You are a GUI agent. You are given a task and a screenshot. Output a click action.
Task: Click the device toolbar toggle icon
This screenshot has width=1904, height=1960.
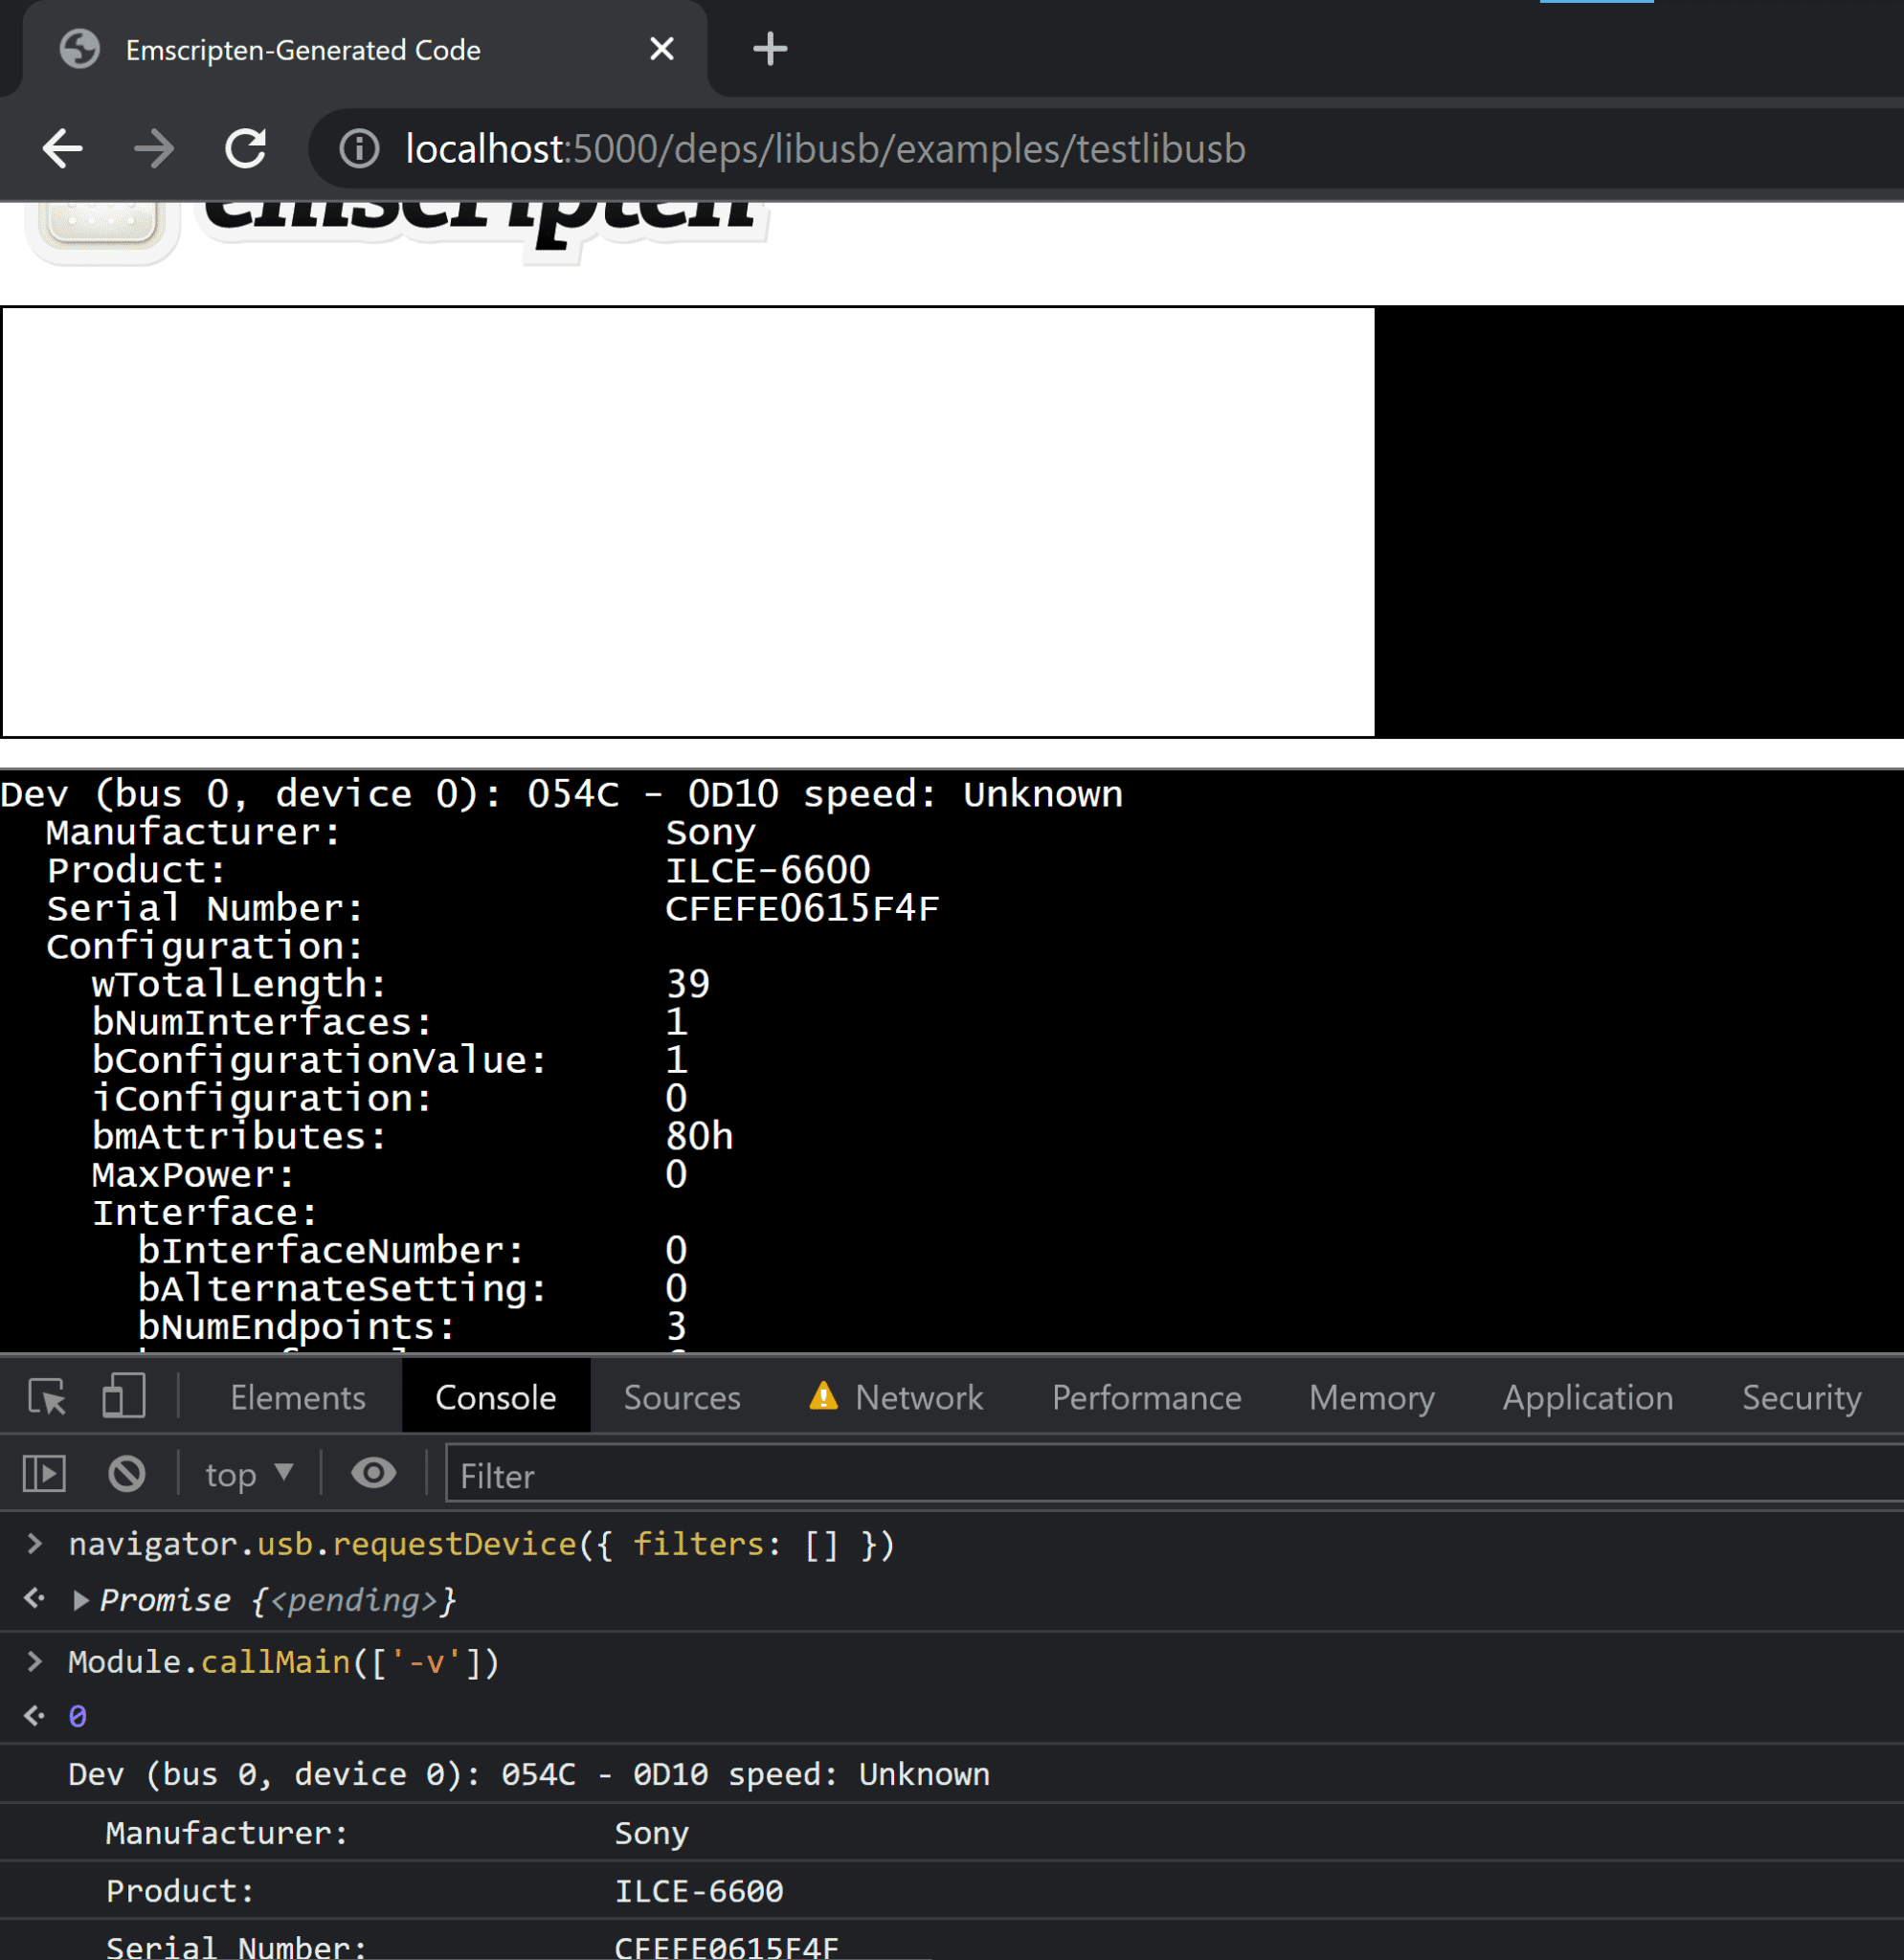click(x=119, y=1398)
